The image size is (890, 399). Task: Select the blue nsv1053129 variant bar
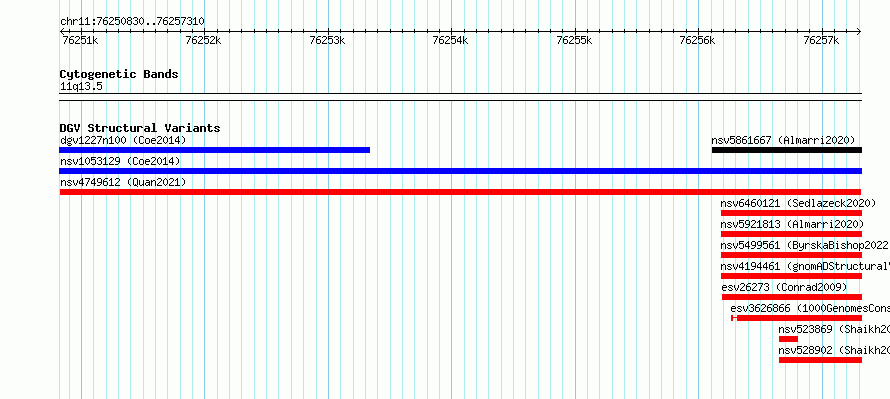click(x=460, y=171)
